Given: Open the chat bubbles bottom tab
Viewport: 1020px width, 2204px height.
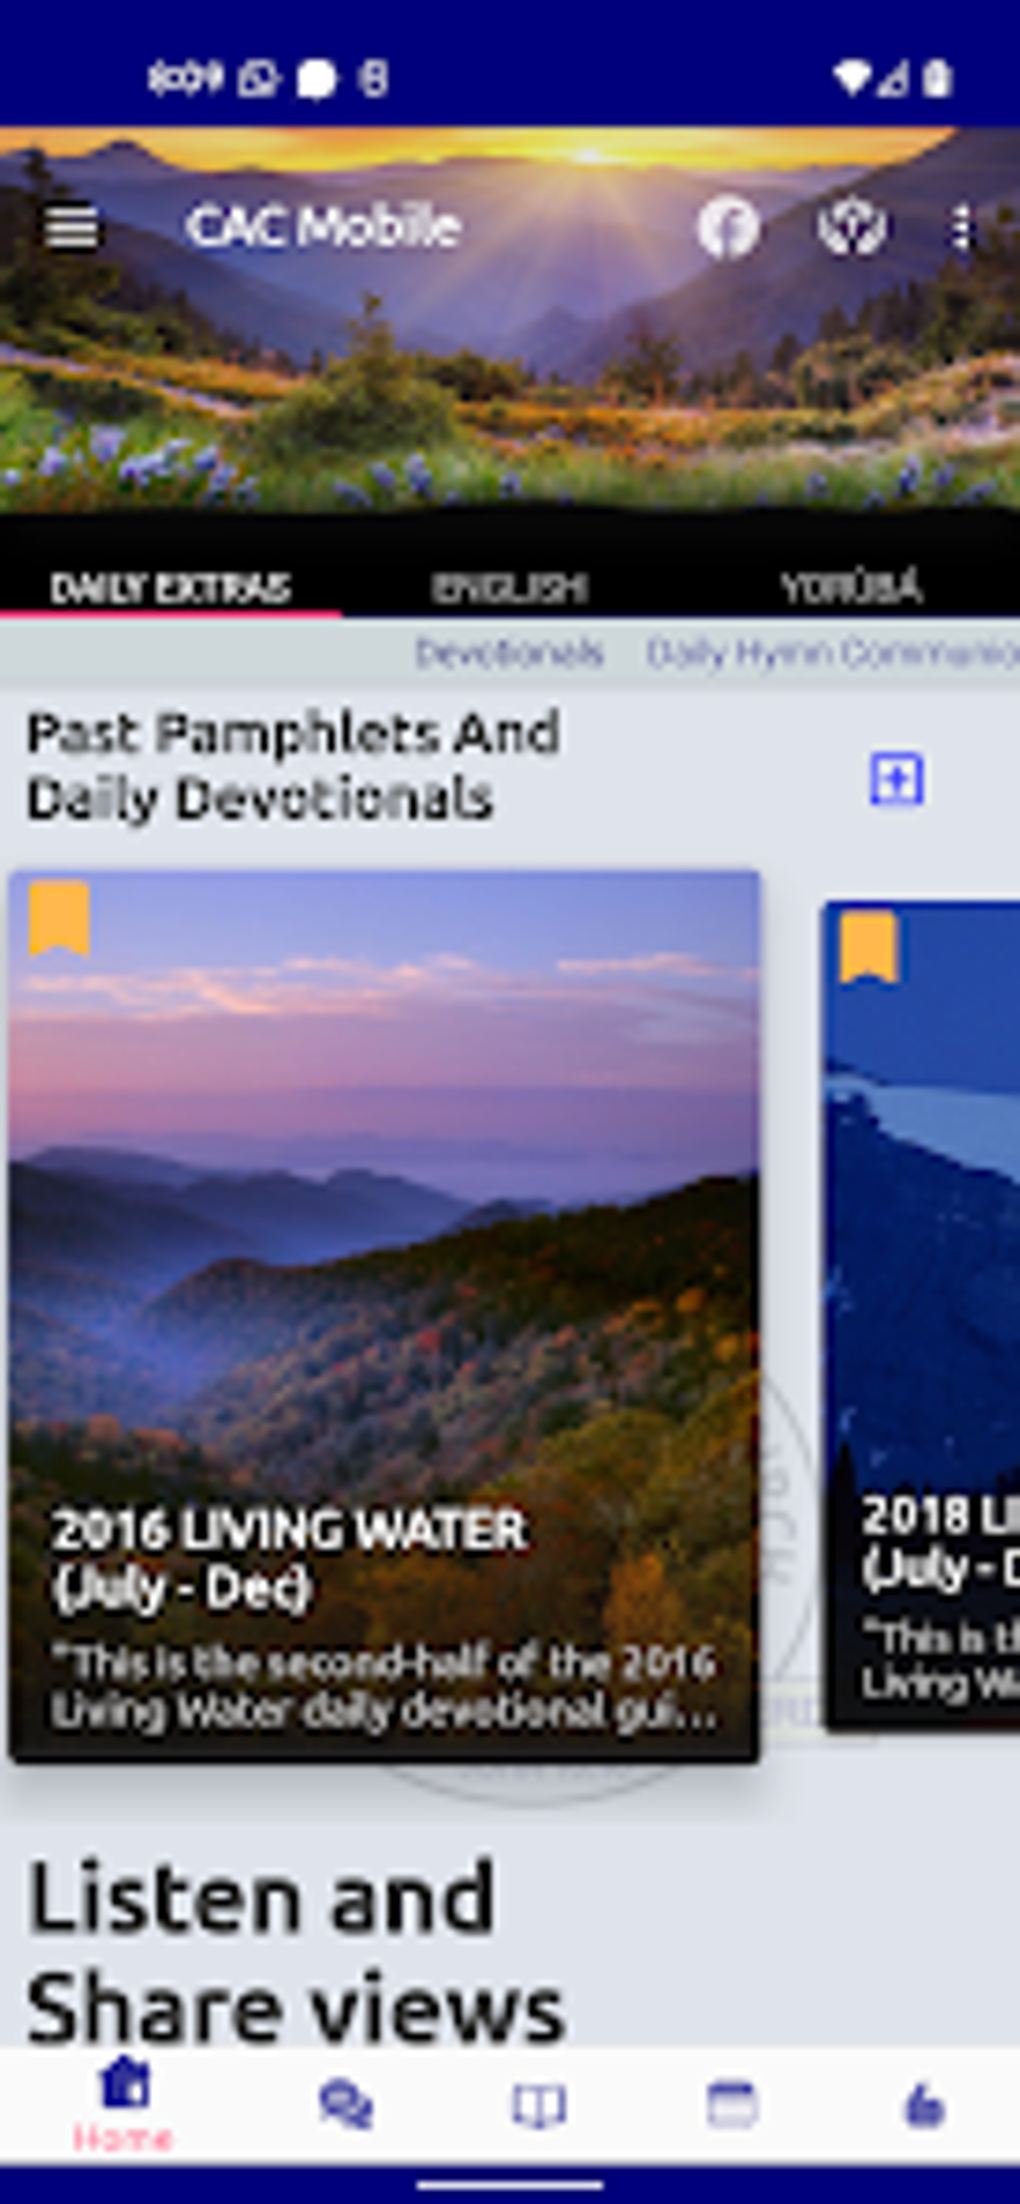Looking at the screenshot, I should coord(346,2104).
